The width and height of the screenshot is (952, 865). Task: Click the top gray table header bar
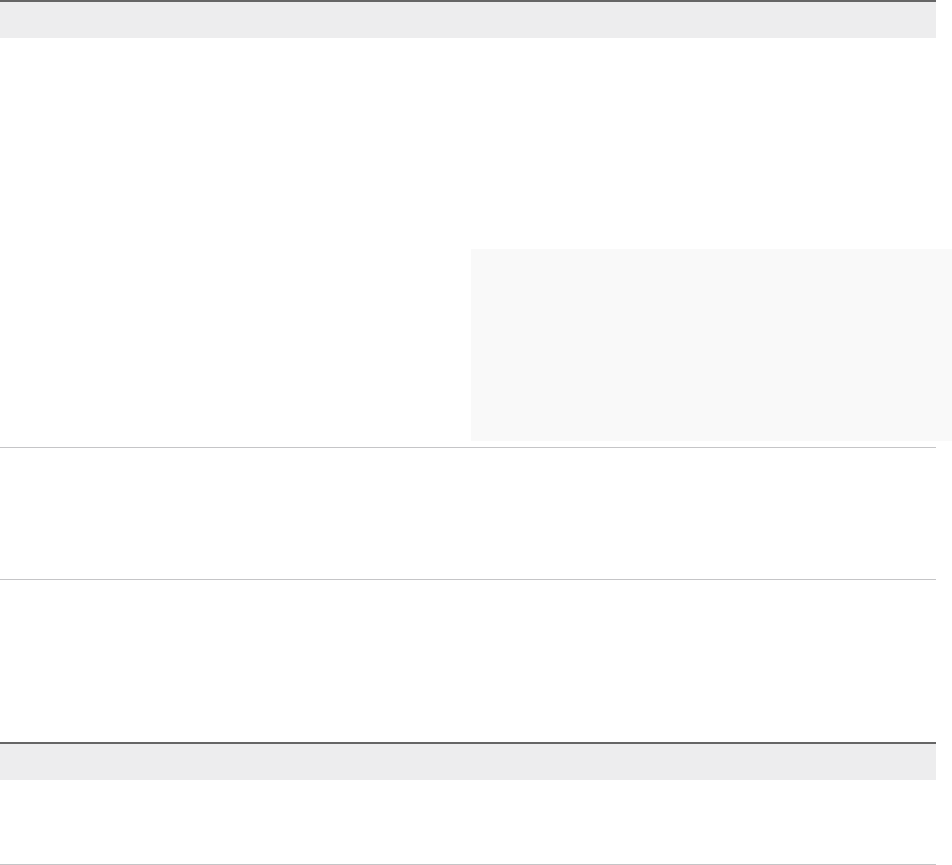468,19
